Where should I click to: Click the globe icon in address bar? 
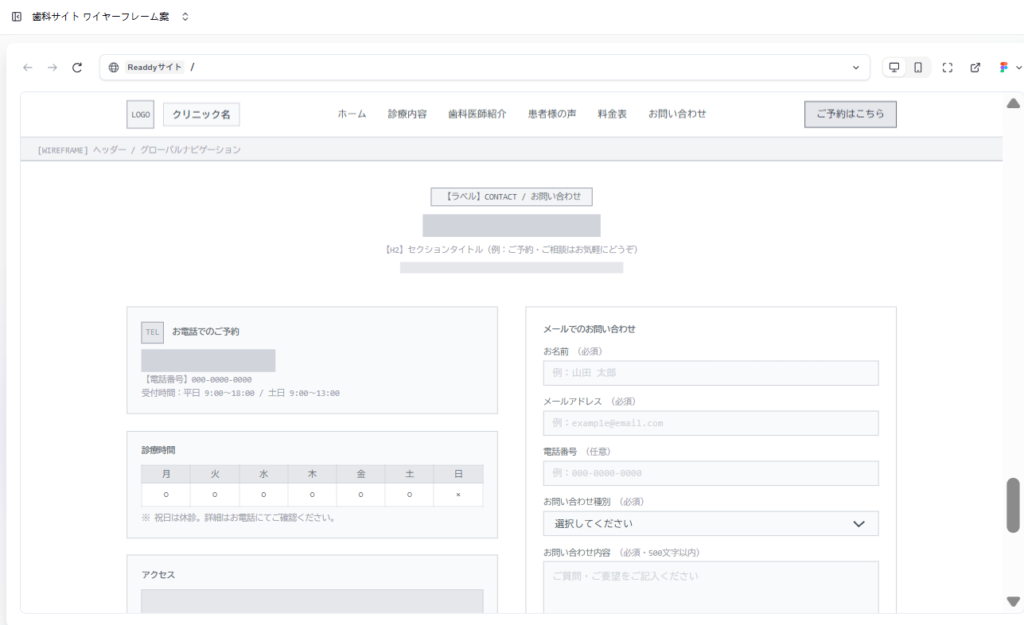114,67
